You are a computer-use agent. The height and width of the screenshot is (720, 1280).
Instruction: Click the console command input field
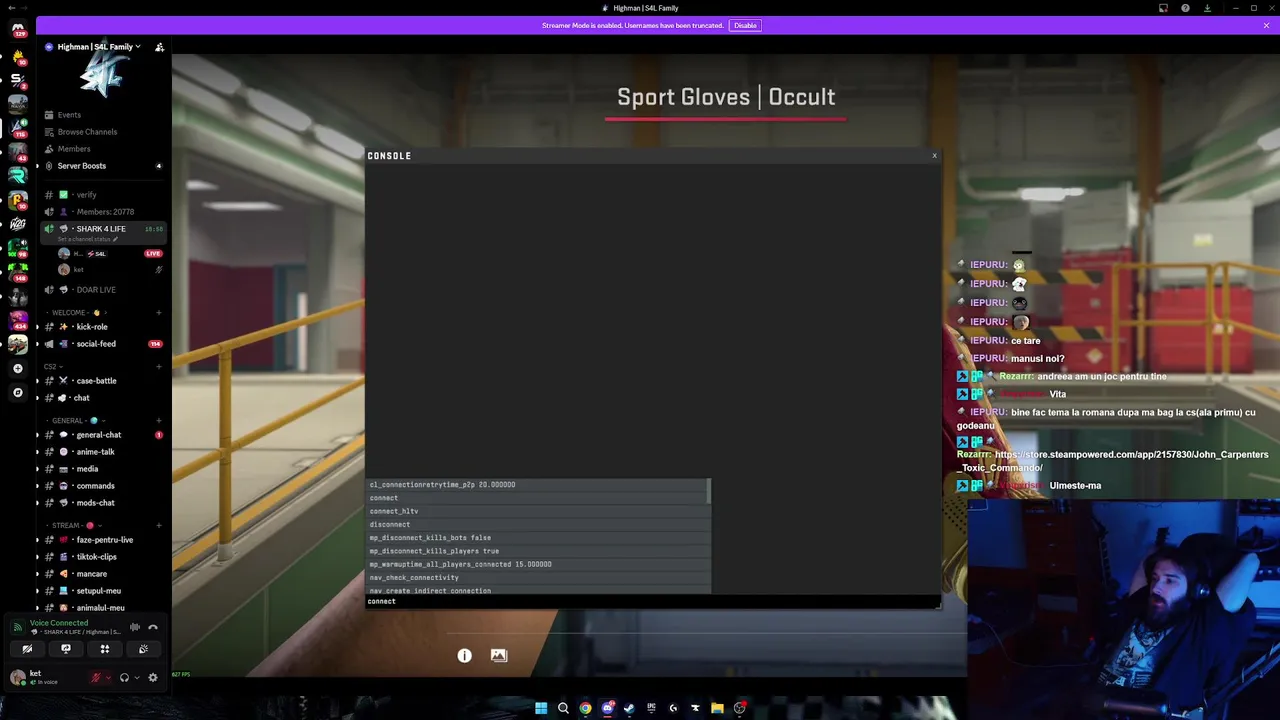tap(652, 602)
